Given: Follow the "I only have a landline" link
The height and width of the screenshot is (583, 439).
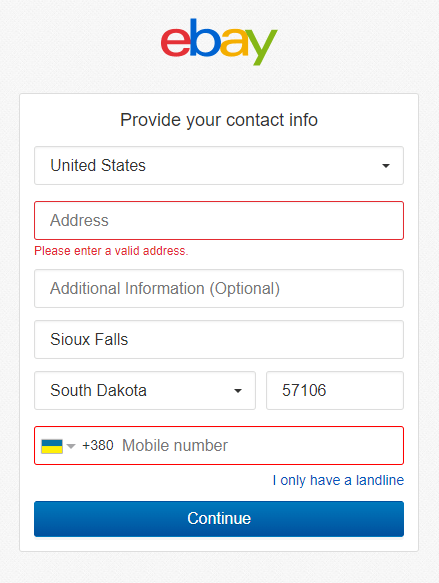Looking at the screenshot, I should (x=338, y=480).
